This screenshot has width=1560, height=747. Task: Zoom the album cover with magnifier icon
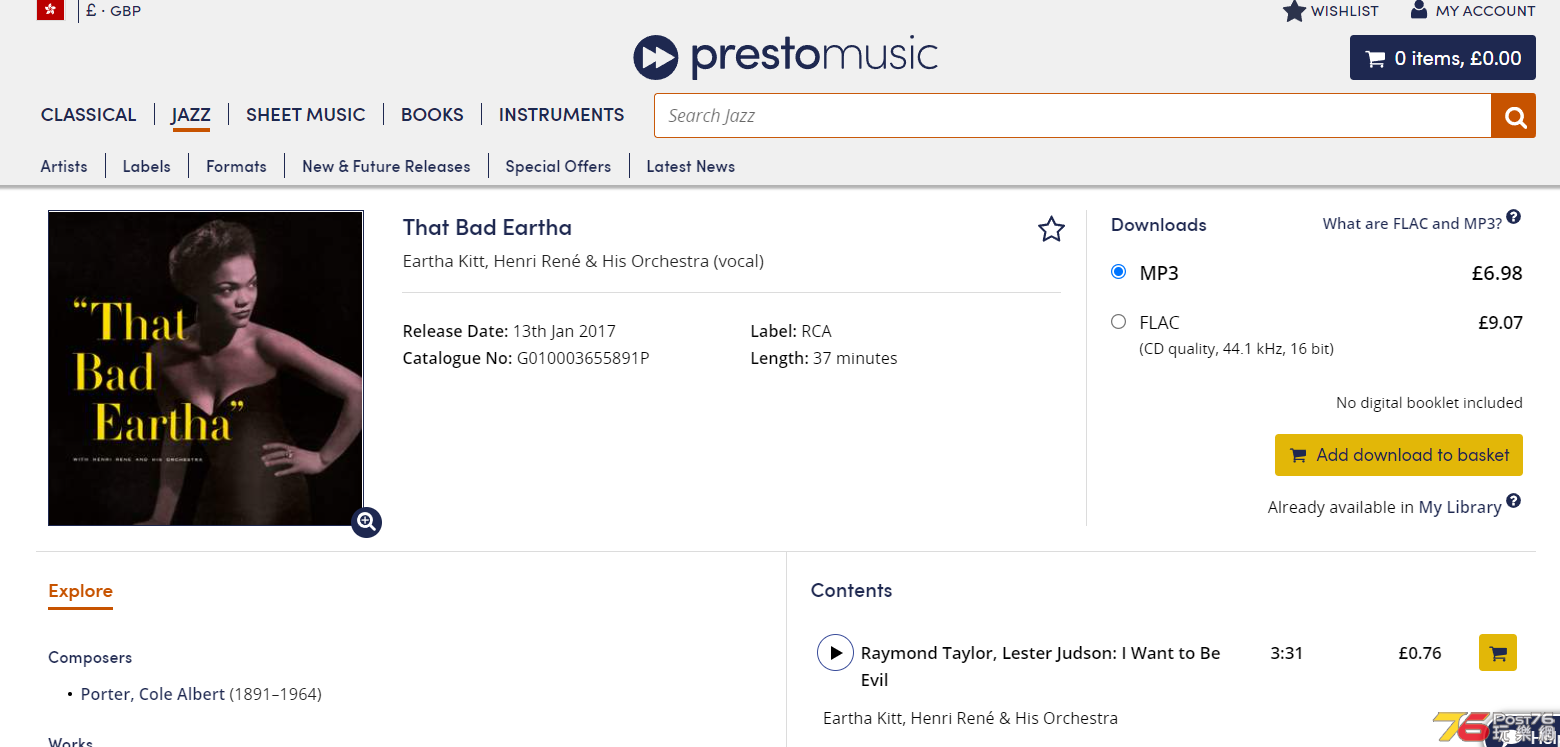366,522
